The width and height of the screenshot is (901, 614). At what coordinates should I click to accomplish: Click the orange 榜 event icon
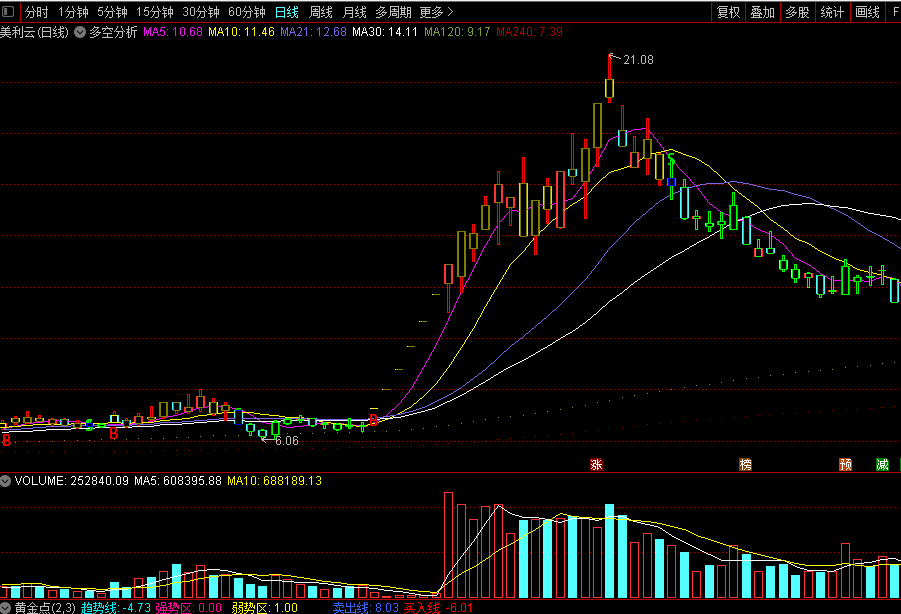pyautogui.click(x=745, y=465)
